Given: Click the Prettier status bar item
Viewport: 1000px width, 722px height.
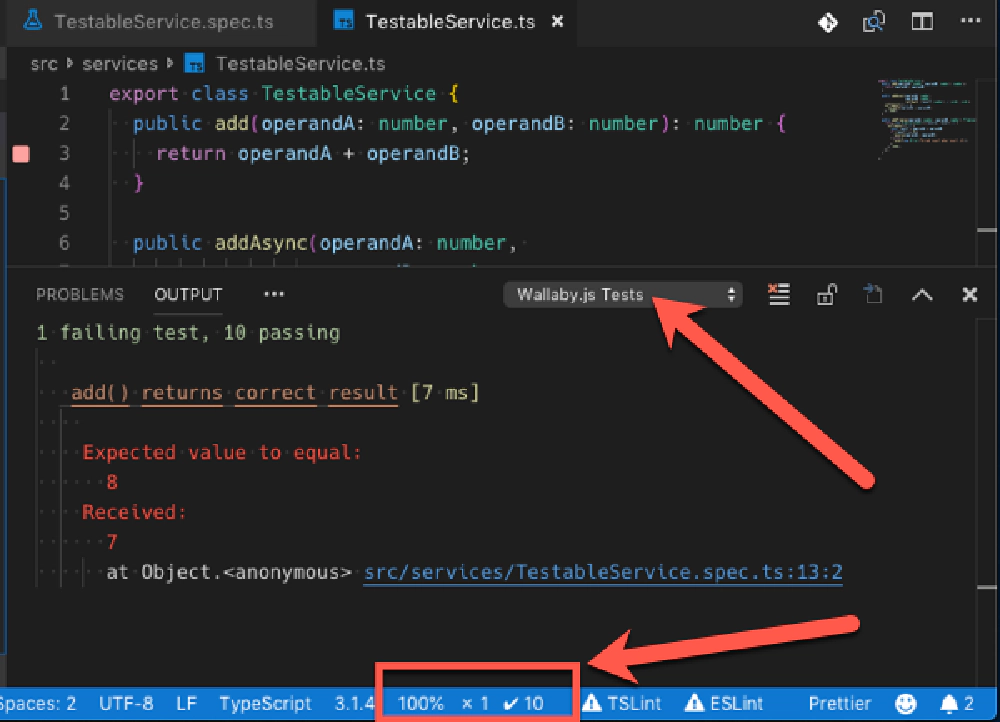Looking at the screenshot, I should pos(839,704).
